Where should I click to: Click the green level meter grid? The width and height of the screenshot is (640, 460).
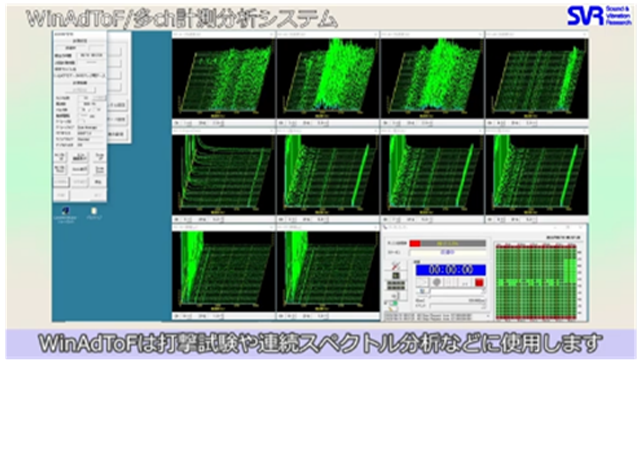click(536, 282)
